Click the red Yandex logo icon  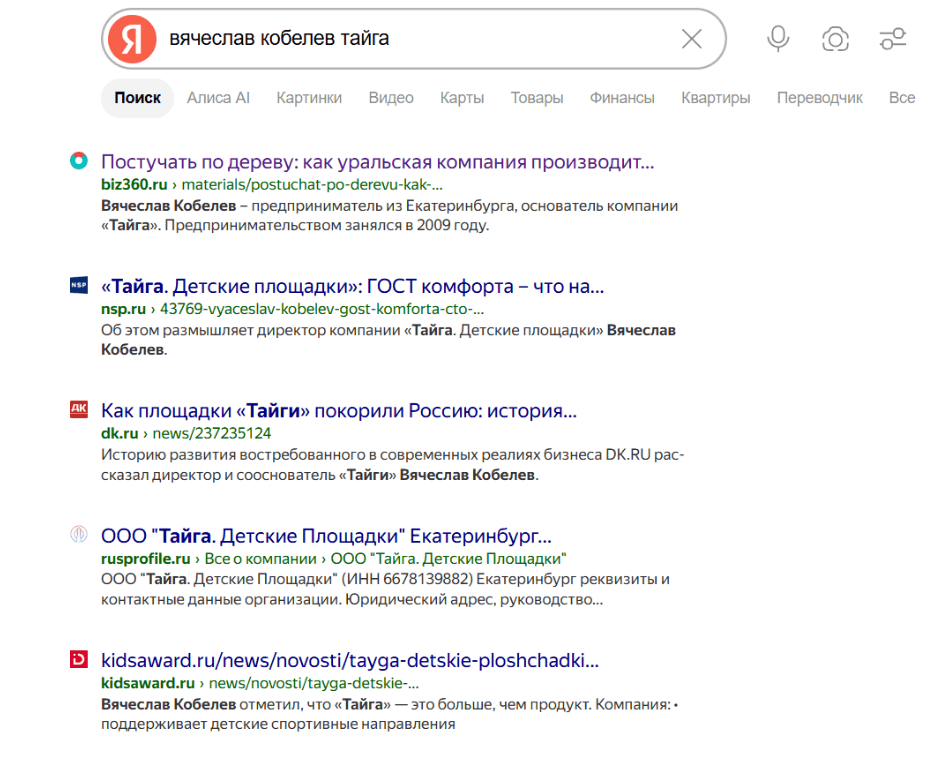coord(132,39)
